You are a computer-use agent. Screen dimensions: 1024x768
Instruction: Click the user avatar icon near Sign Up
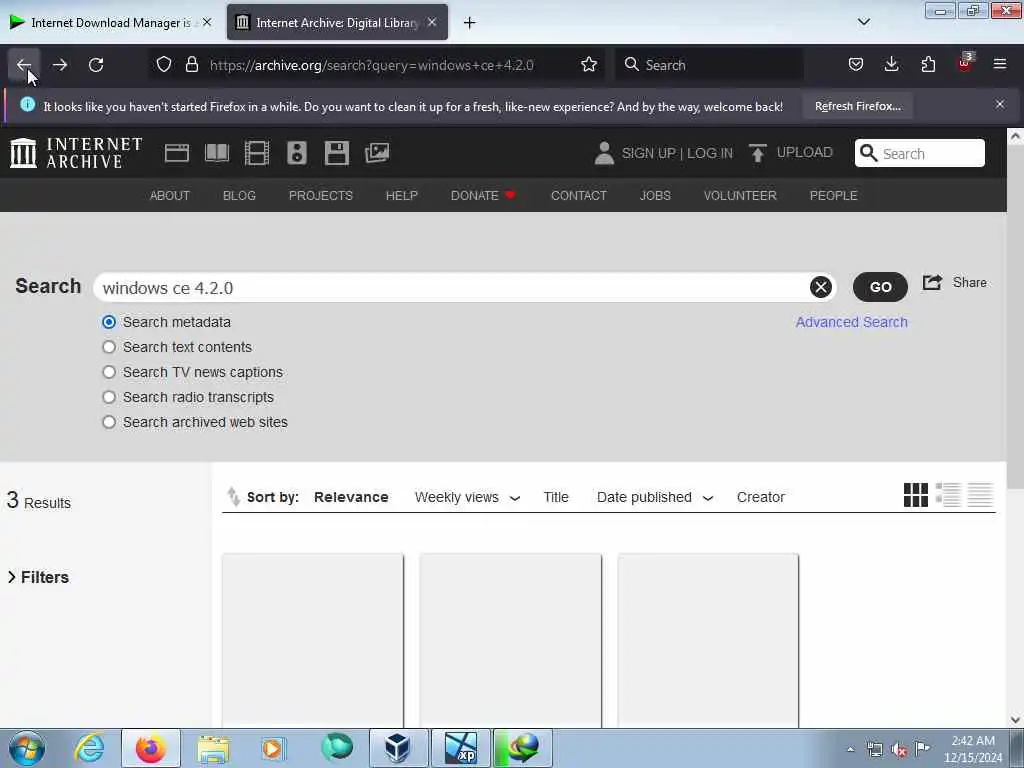click(x=604, y=153)
